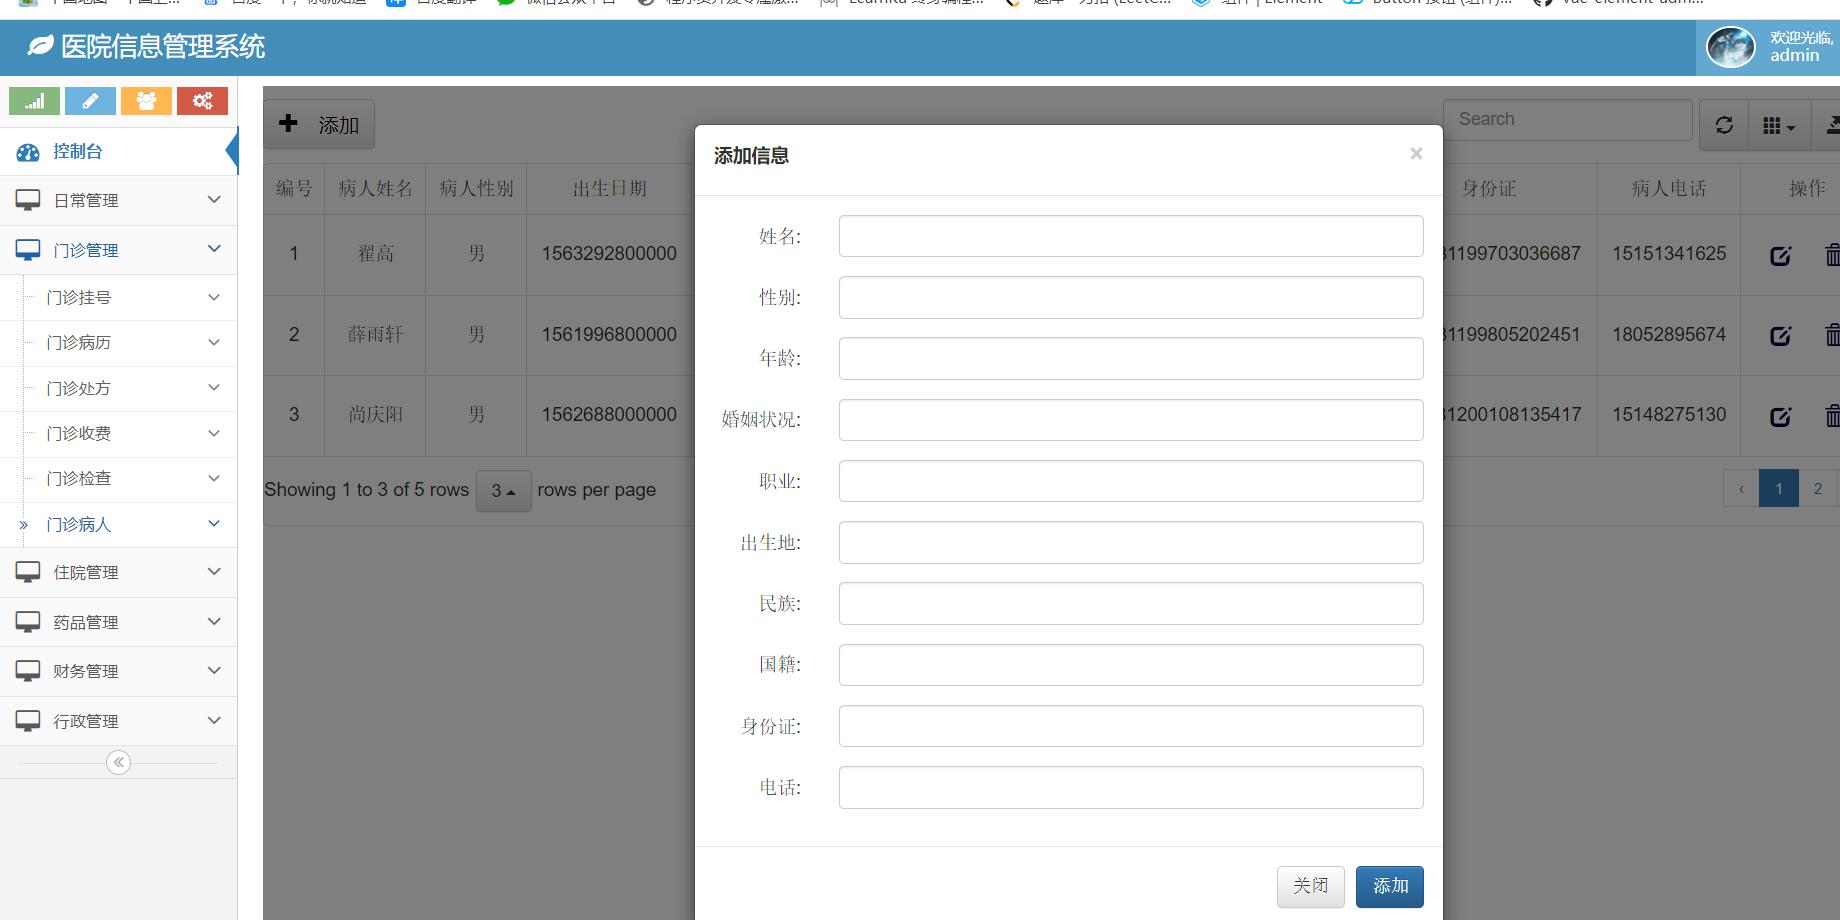Close the 添加信息 dialog with X
The image size is (1840, 920).
tap(1416, 153)
